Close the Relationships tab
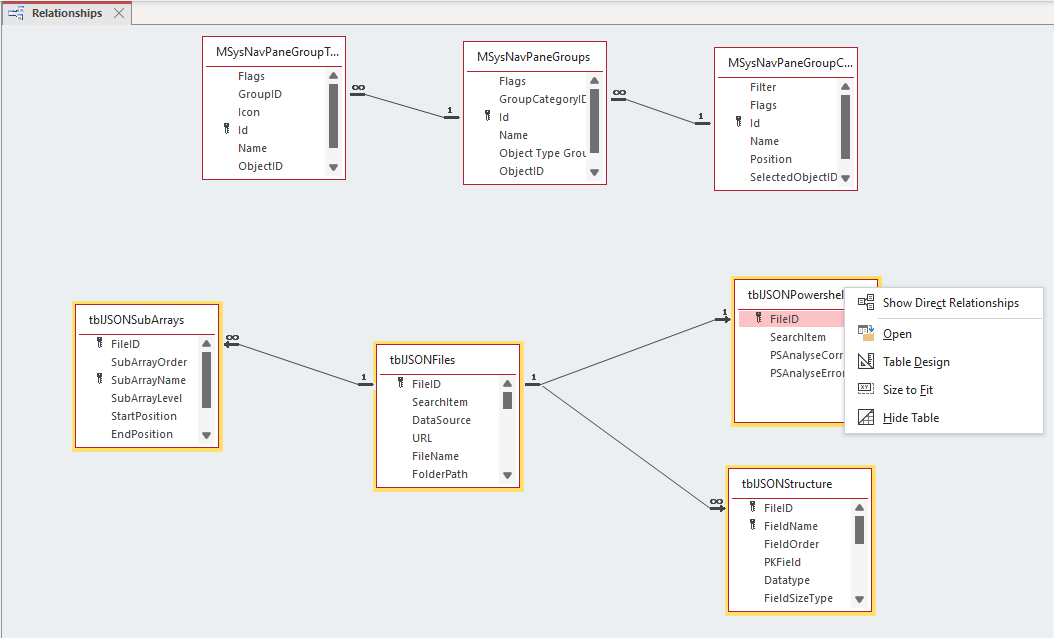The width and height of the screenshot is (1054, 638). (x=119, y=13)
